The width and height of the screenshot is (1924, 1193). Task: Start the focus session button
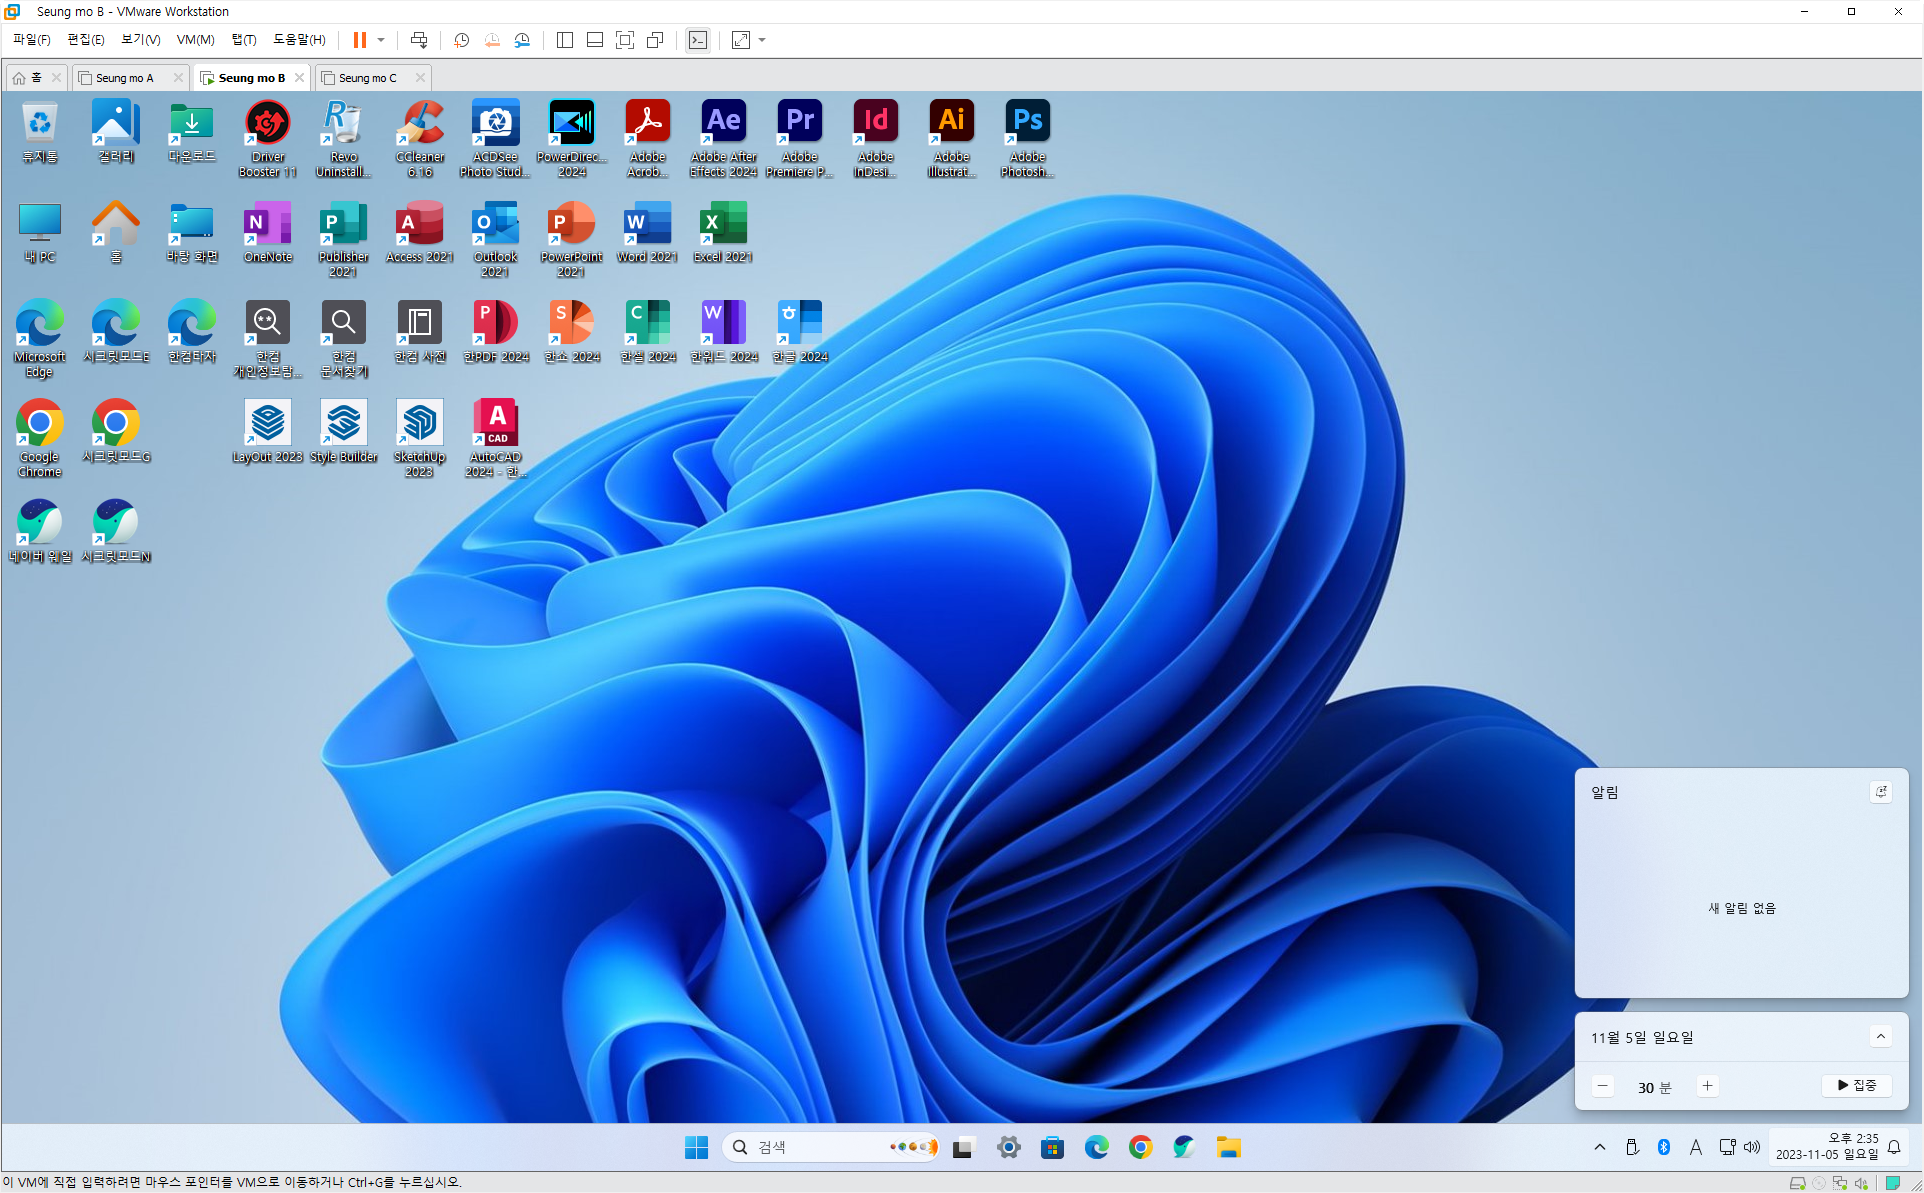pyautogui.click(x=1856, y=1086)
